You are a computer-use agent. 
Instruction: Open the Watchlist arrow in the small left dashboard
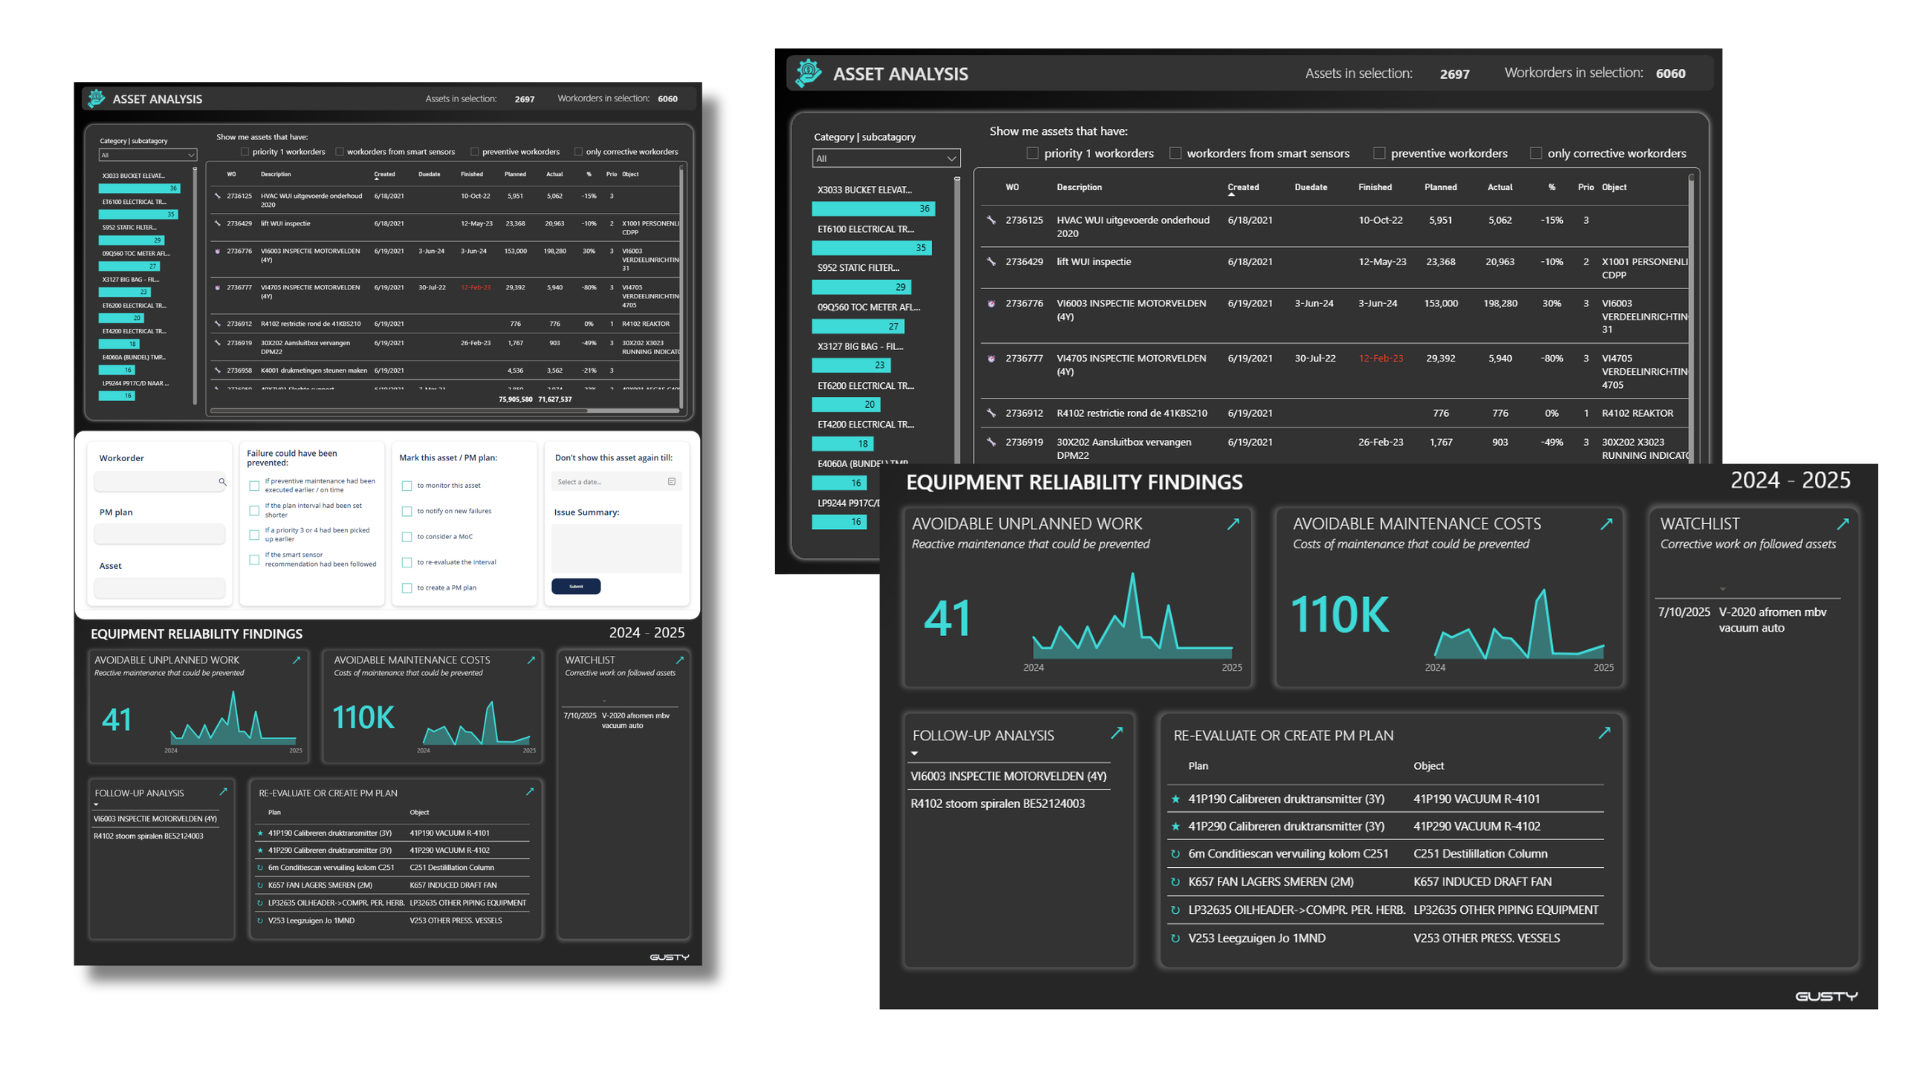[680, 660]
